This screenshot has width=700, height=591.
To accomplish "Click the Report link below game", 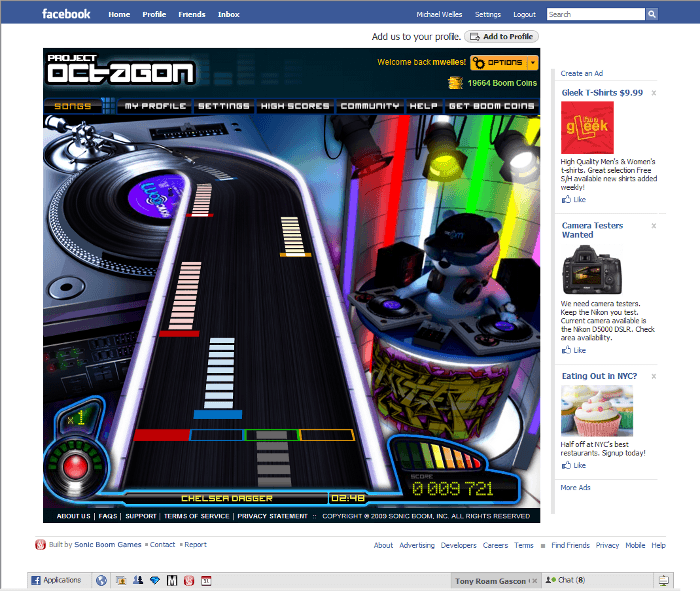I will 195,545.
